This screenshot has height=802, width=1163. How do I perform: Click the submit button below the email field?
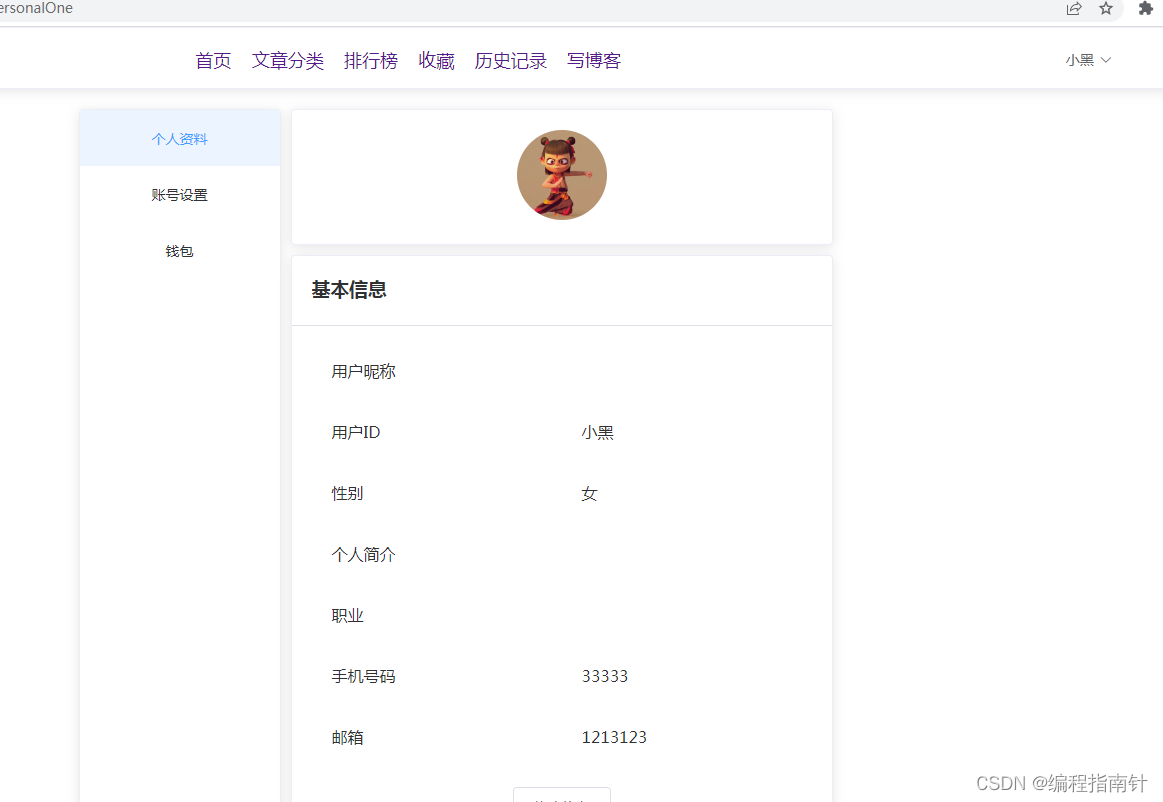click(x=562, y=796)
